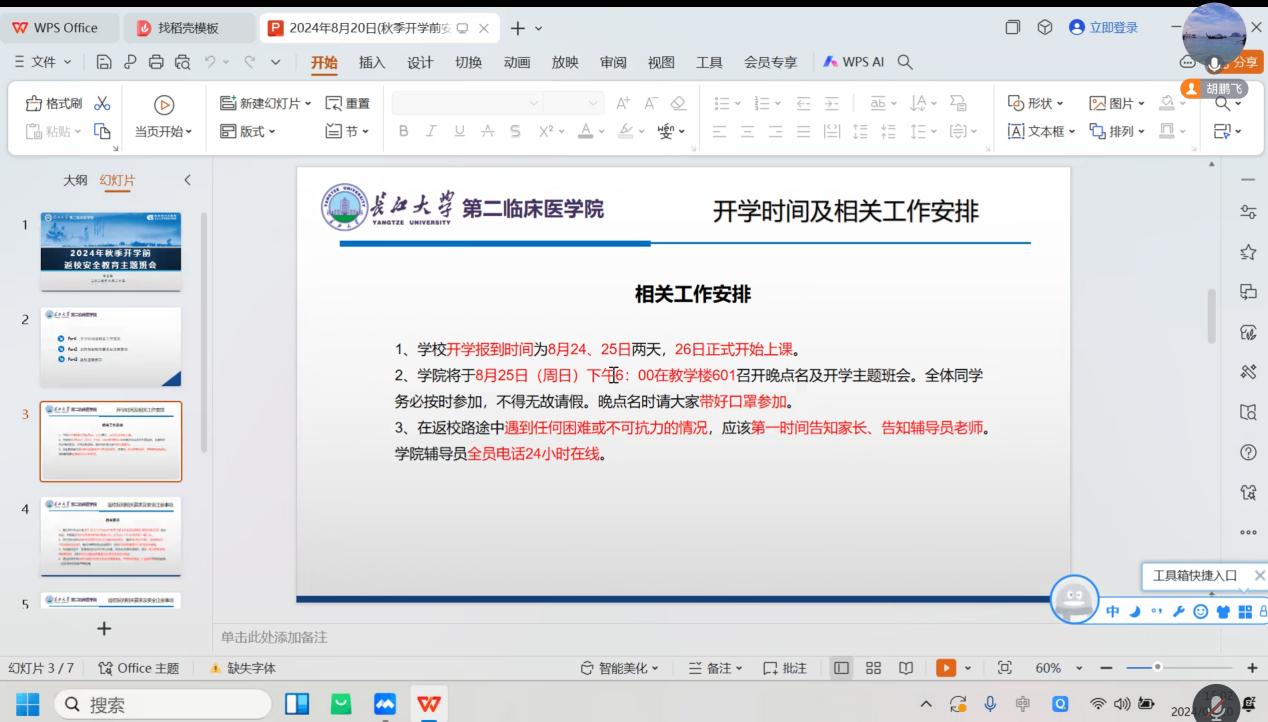
Task: Open right sidebar help question icon
Action: [1247, 452]
